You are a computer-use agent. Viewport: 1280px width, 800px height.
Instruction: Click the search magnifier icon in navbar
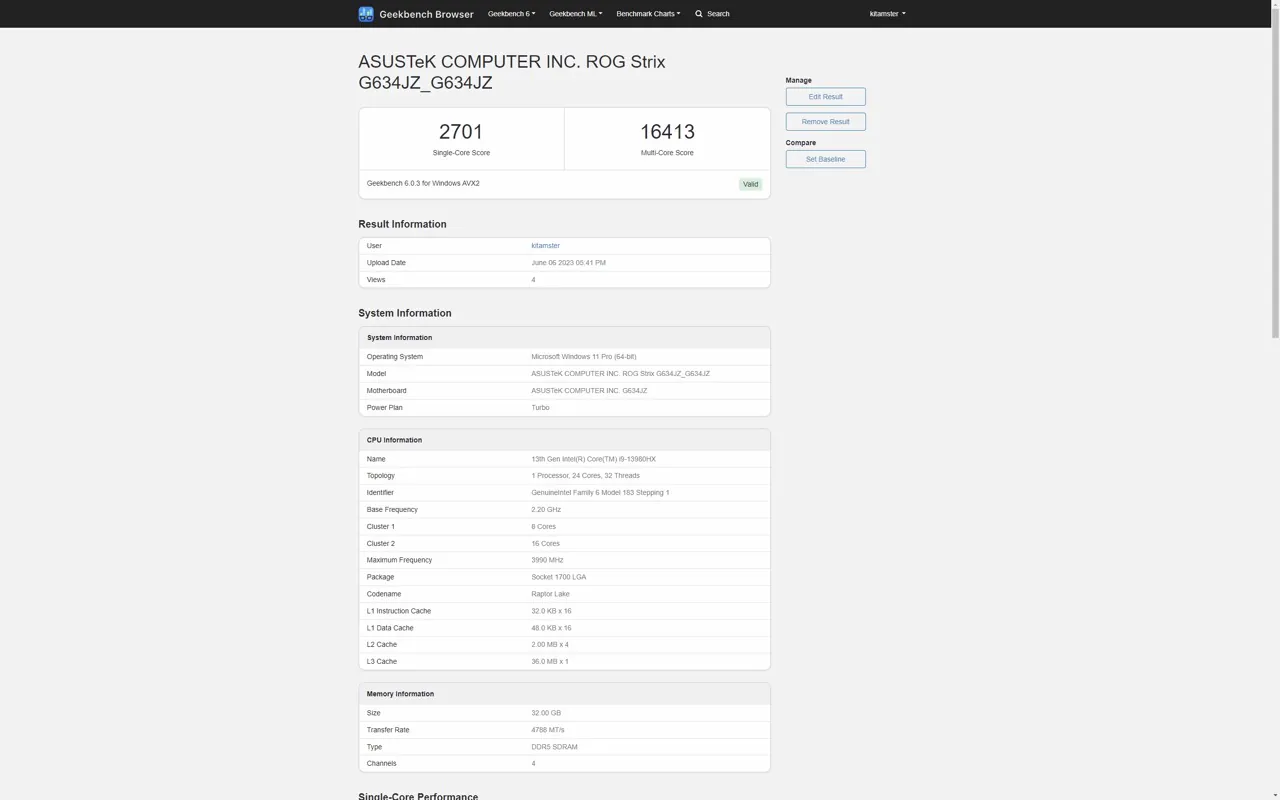(699, 14)
